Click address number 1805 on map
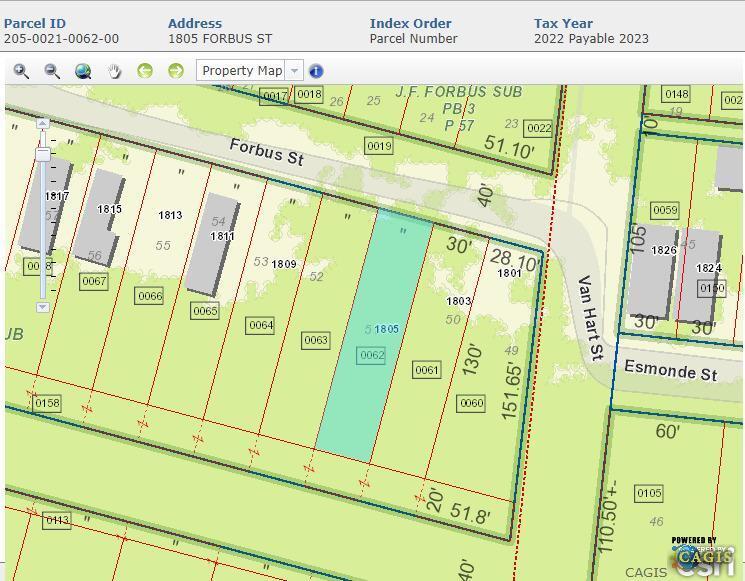Viewport: 745px width, 581px height. (387, 329)
